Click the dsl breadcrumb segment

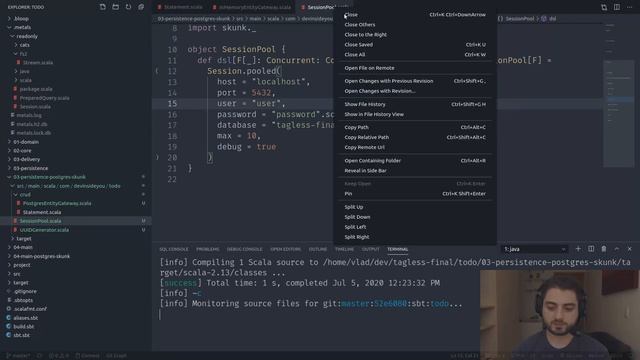552,19
